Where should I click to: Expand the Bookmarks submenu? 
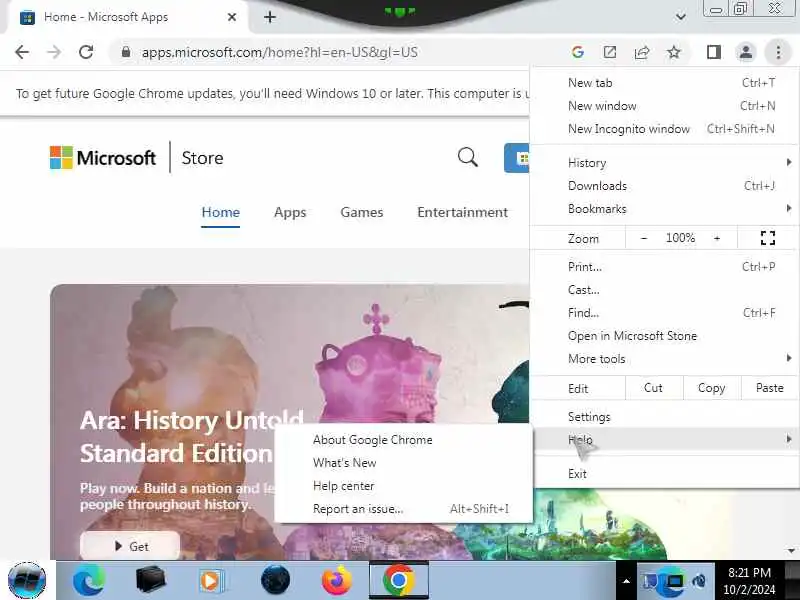(x=665, y=209)
